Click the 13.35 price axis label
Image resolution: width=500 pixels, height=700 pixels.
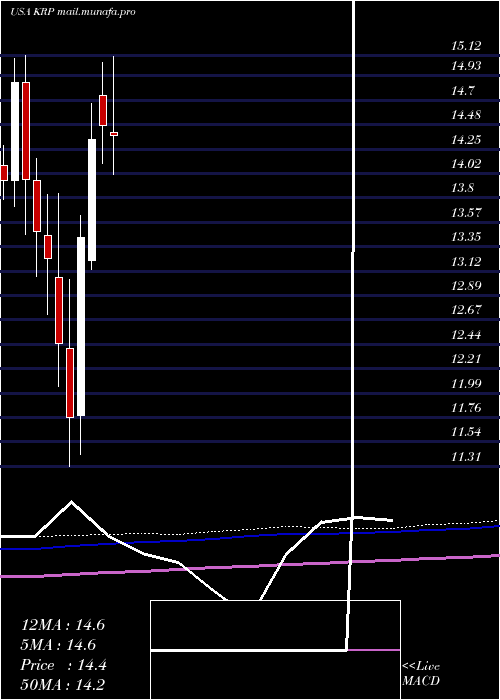(466, 237)
